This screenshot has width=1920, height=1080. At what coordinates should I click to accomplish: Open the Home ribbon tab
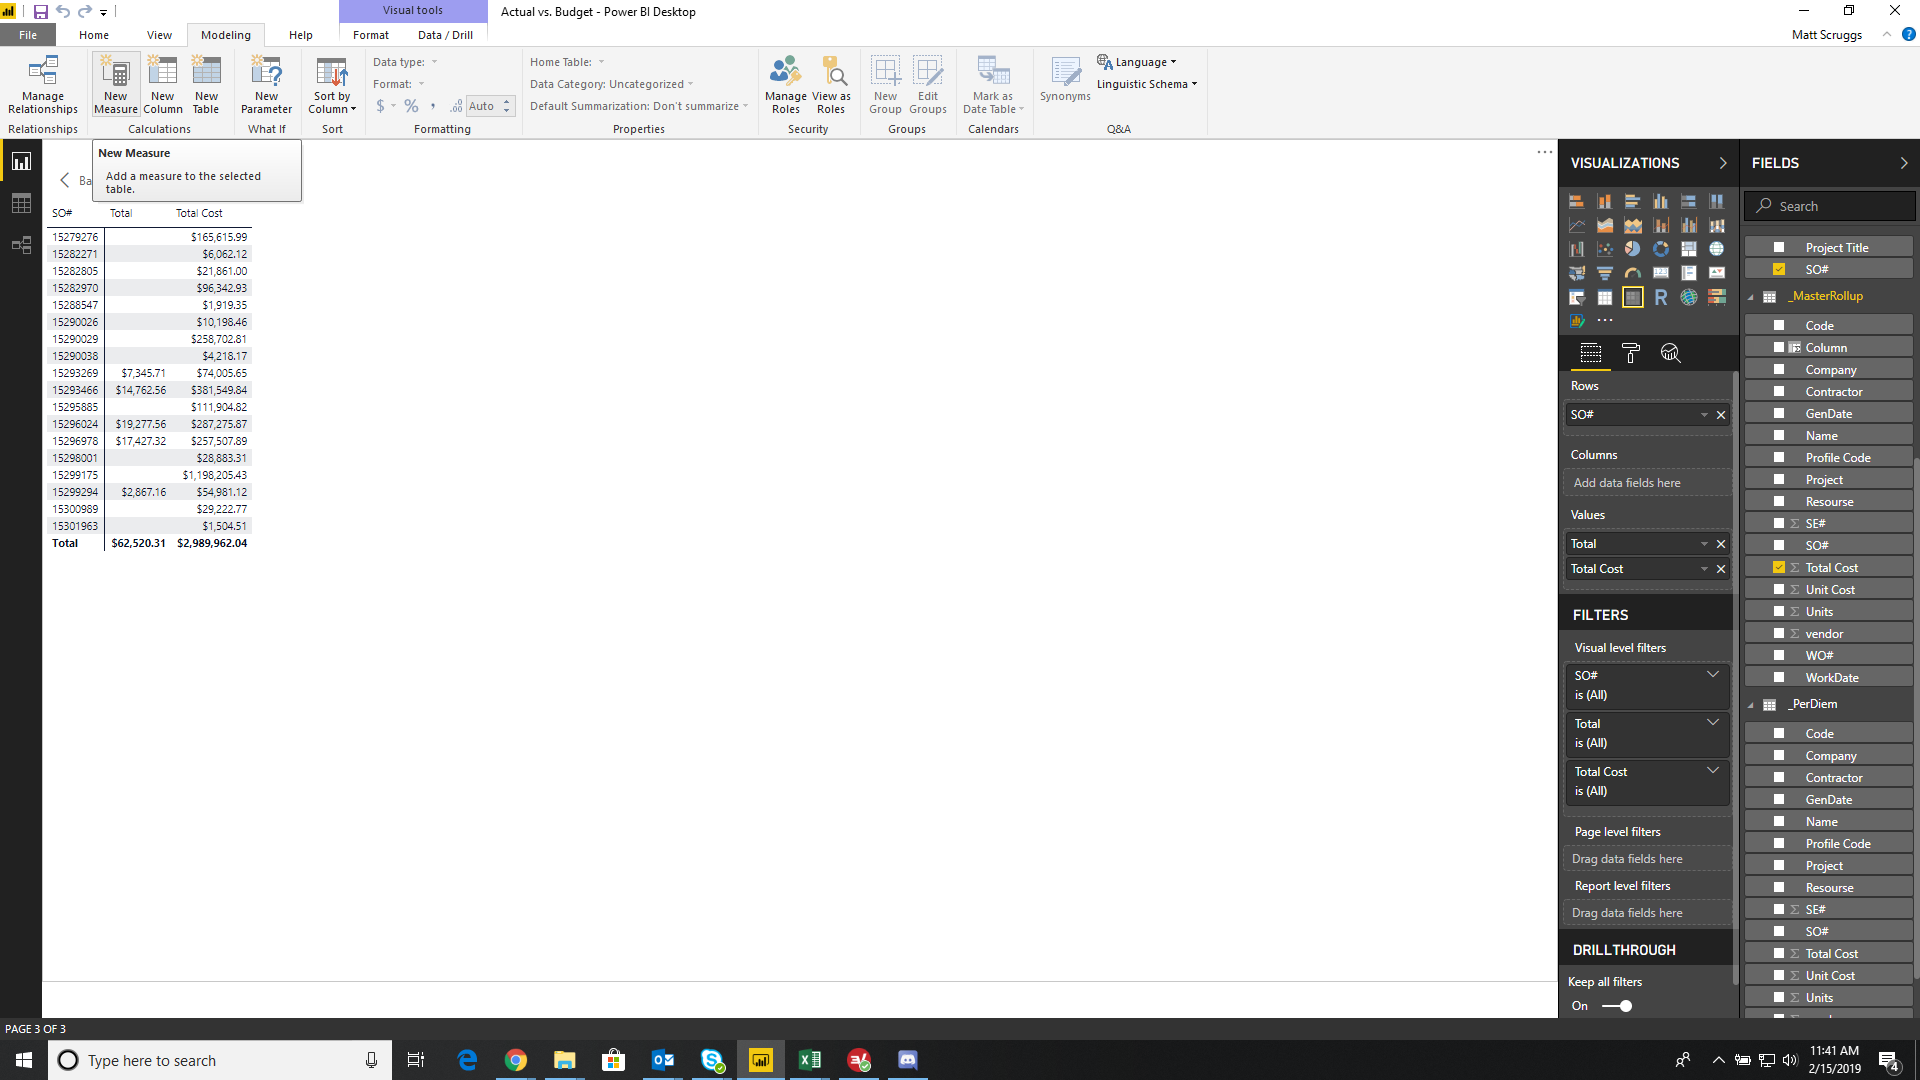tap(94, 35)
